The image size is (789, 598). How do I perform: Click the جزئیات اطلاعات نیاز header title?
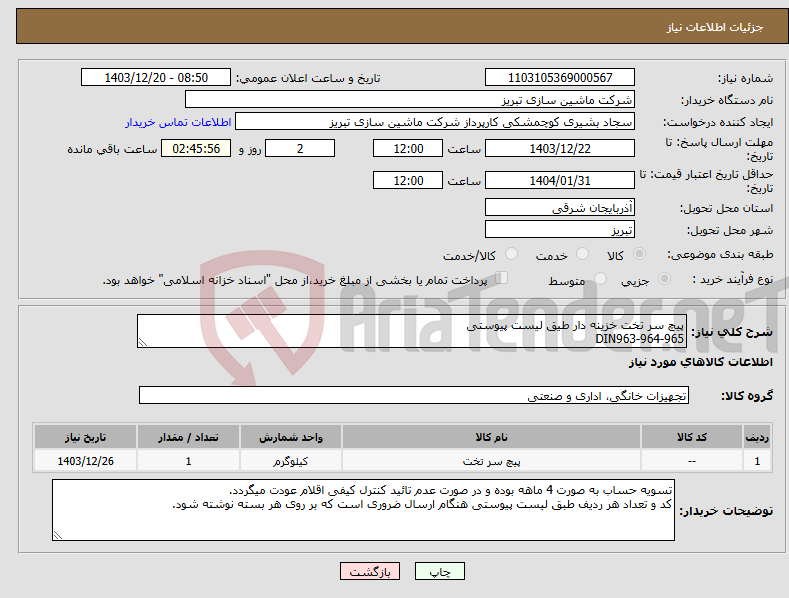(715, 27)
